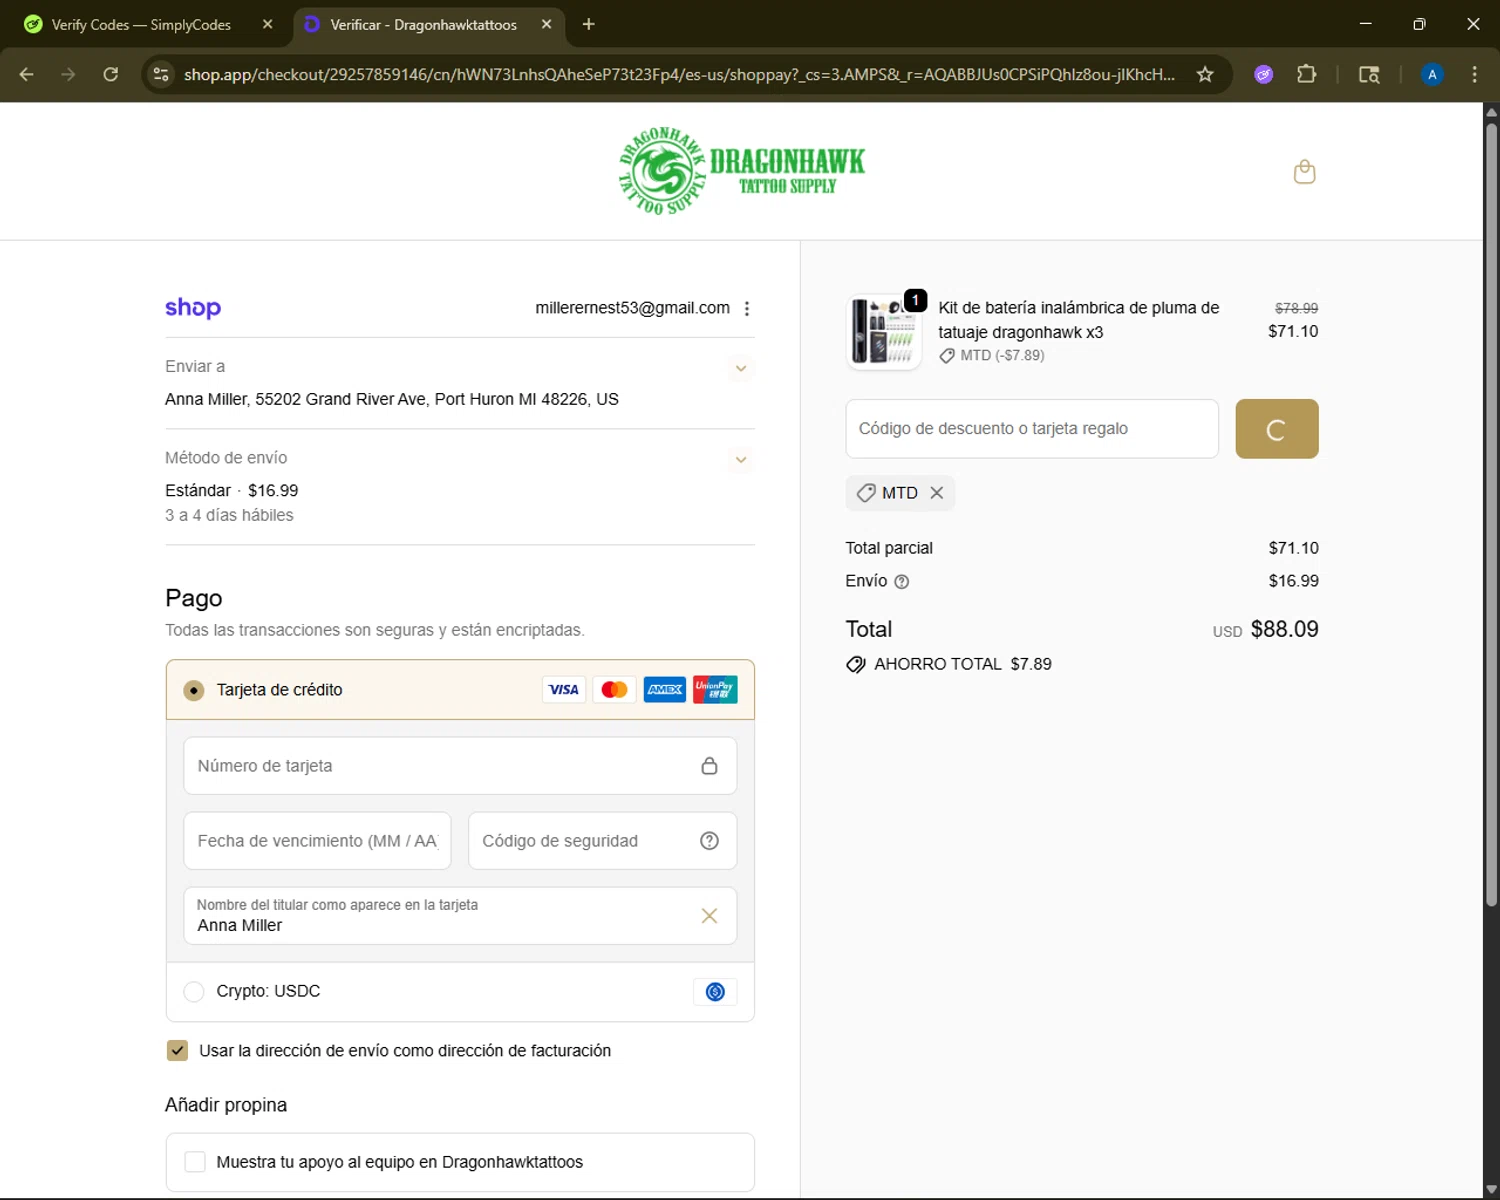
Task: Open the browser extensions puzzle icon
Action: [1306, 74]
